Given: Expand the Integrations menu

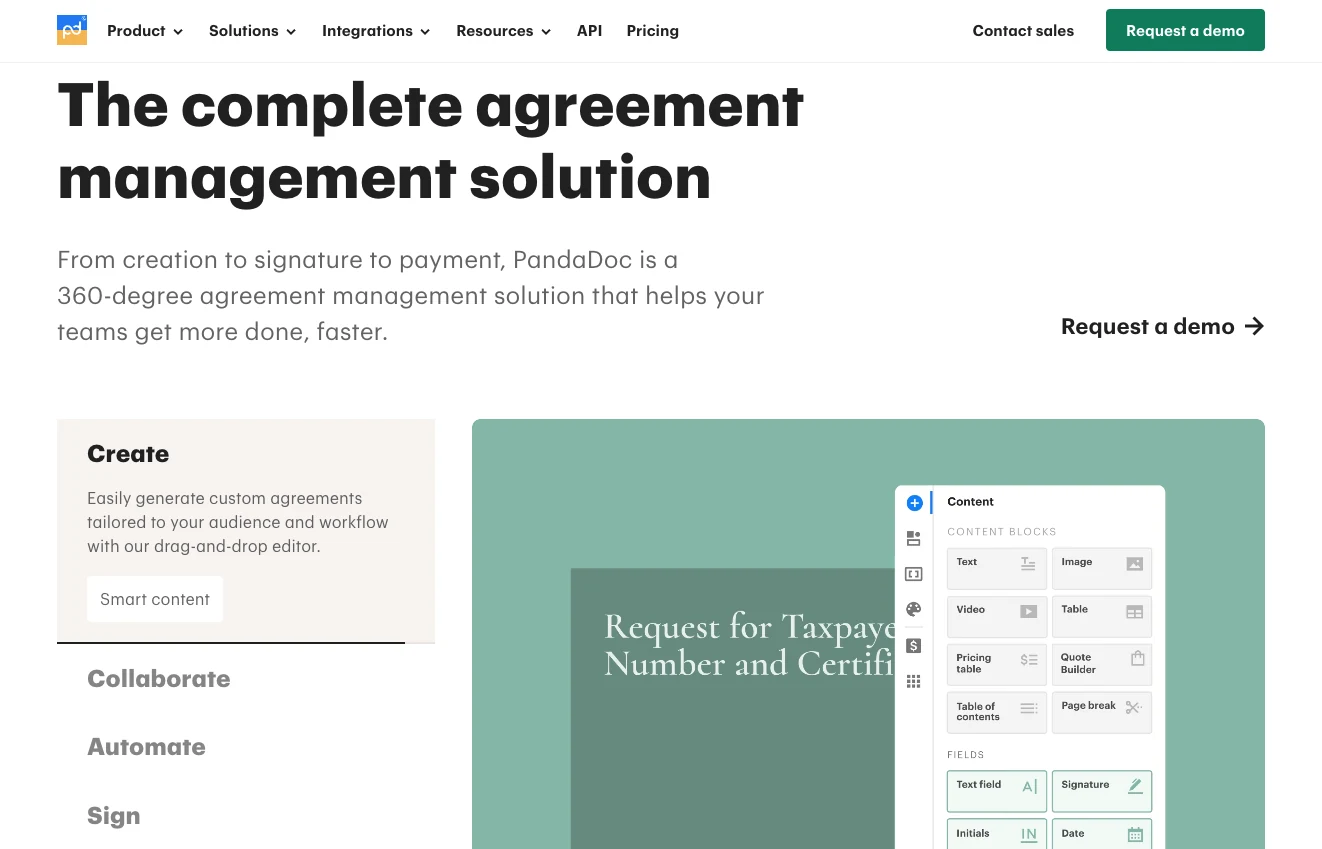Looking at the screenshot, I should point(376,31).
